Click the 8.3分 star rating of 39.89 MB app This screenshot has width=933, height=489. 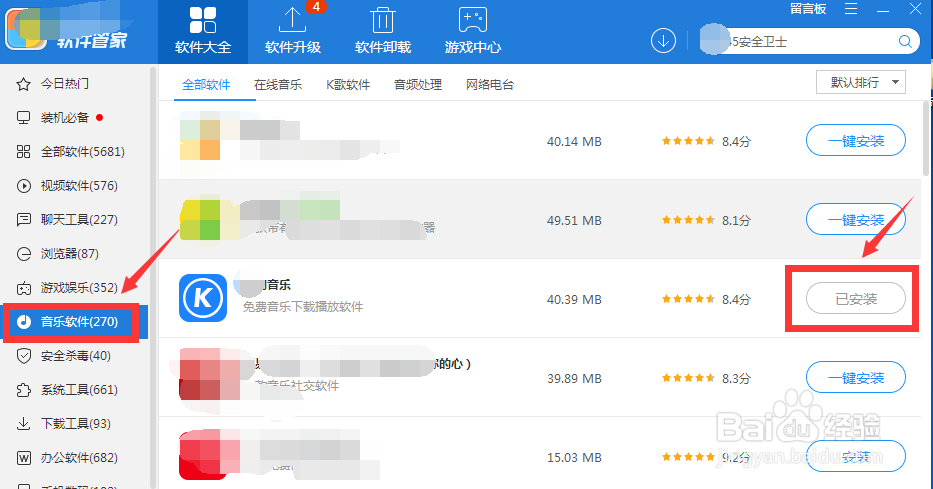pos(706,378)
